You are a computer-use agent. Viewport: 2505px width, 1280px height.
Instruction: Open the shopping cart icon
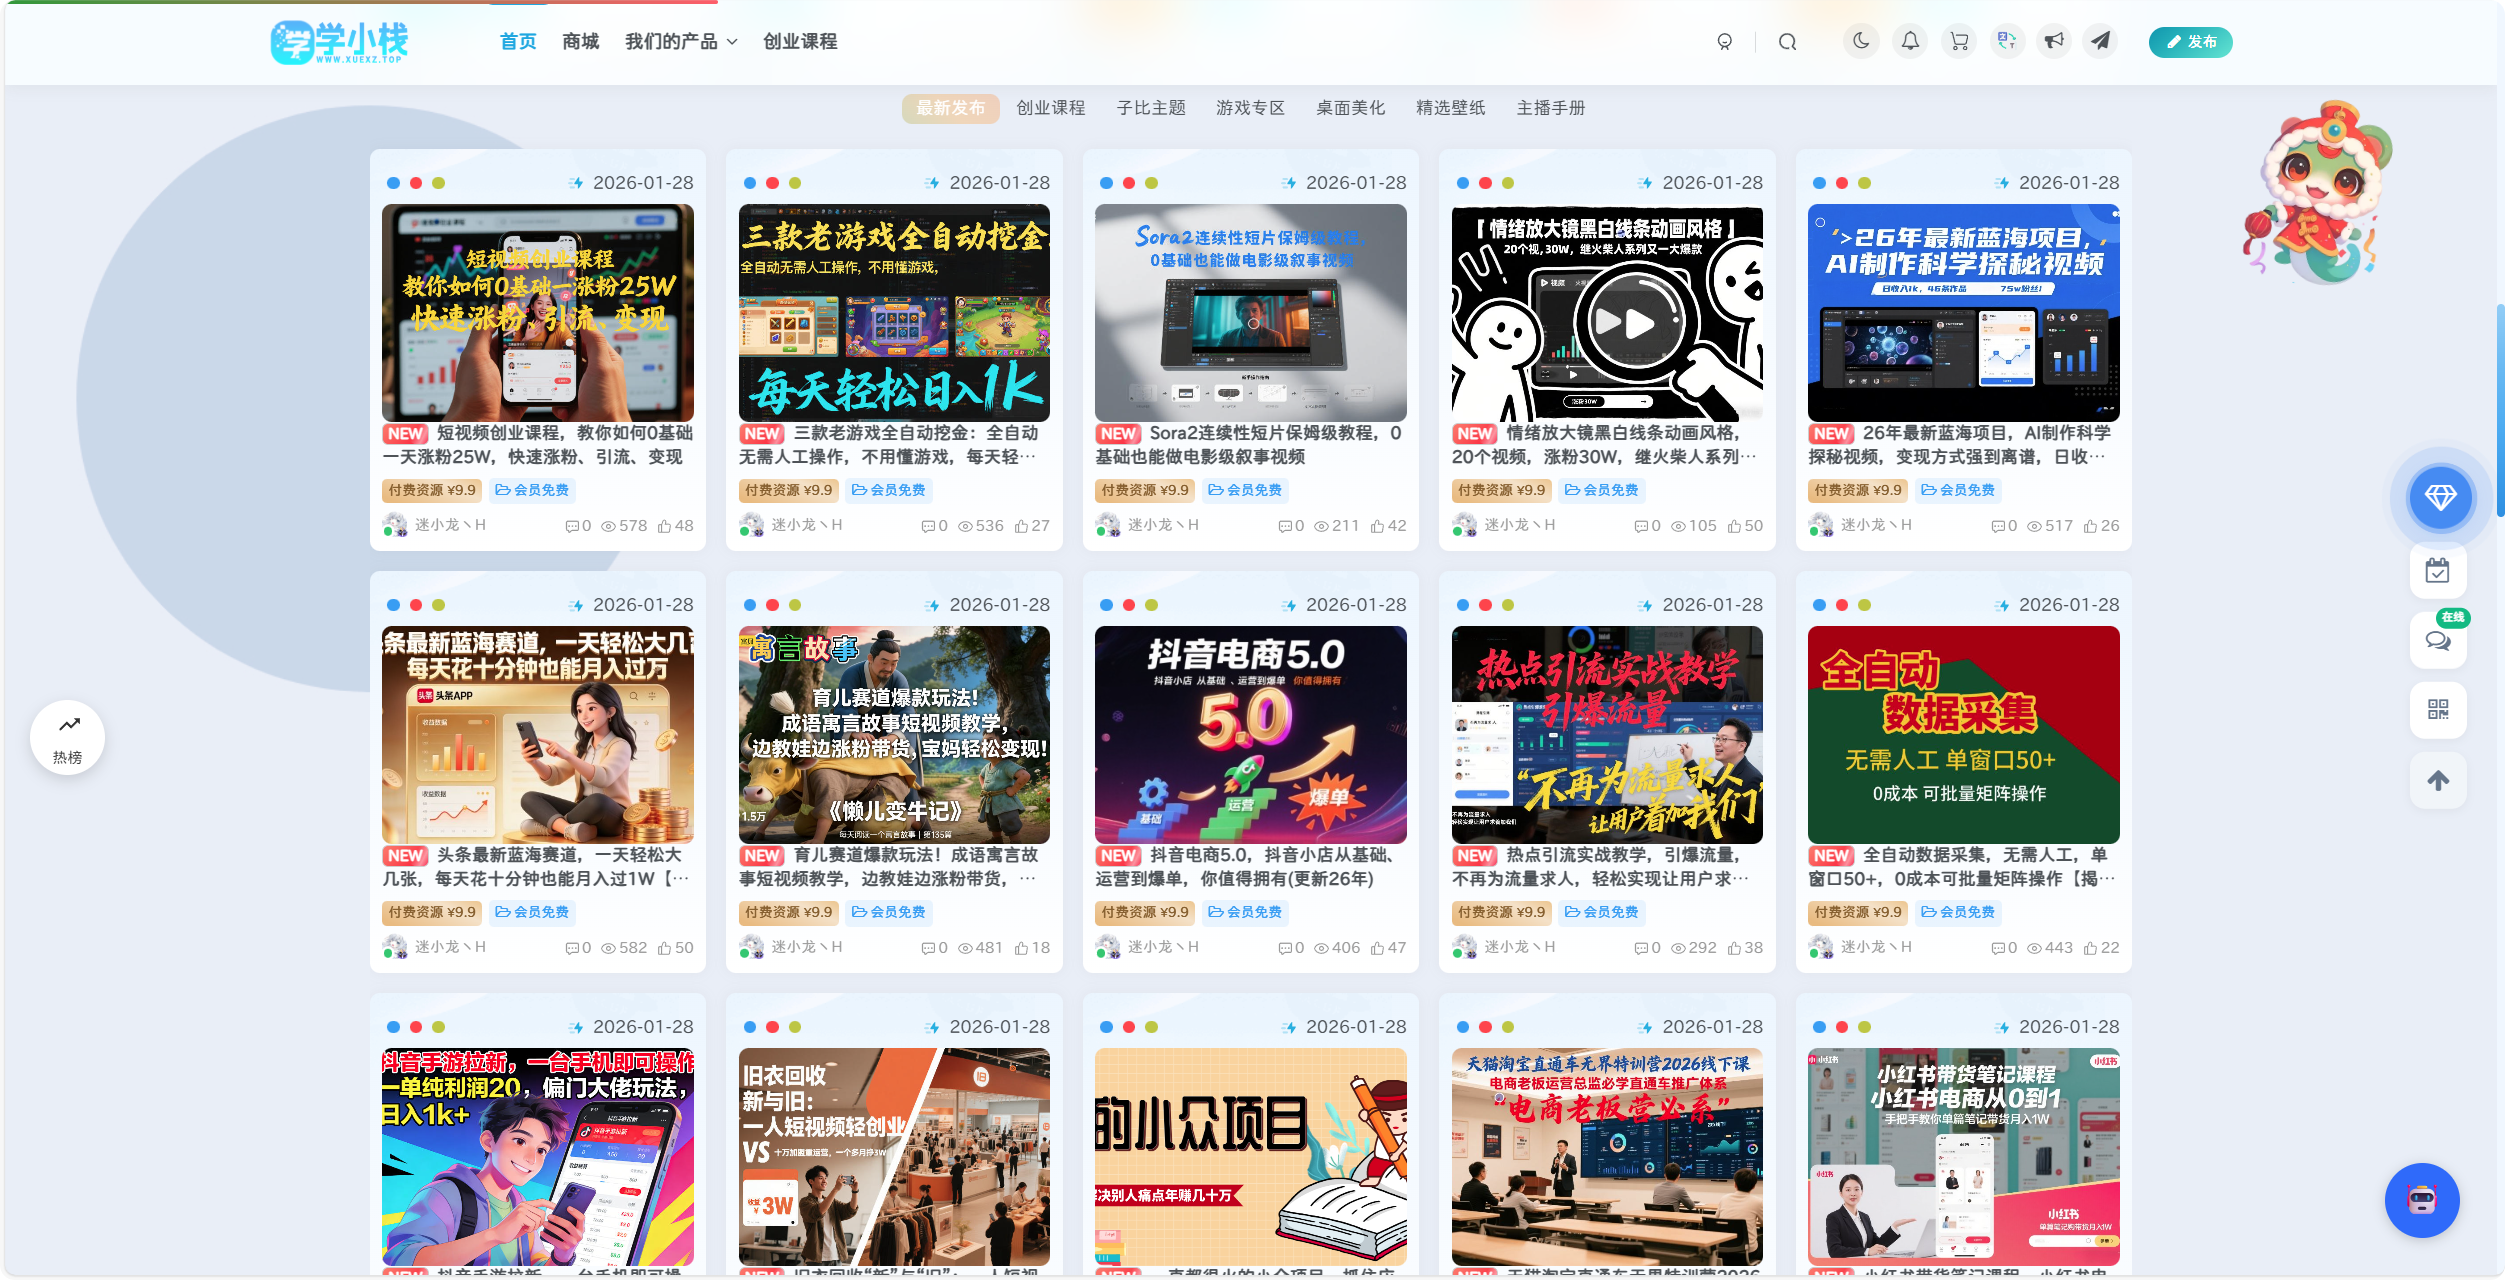coord(1959,41)
